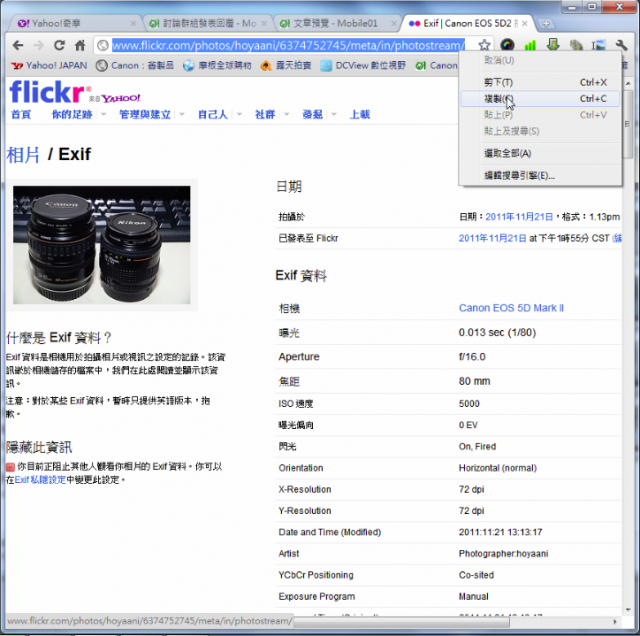
Task: Click the Exposure Program Manual value
Action: pyautogui.click(x=473, y=596)
